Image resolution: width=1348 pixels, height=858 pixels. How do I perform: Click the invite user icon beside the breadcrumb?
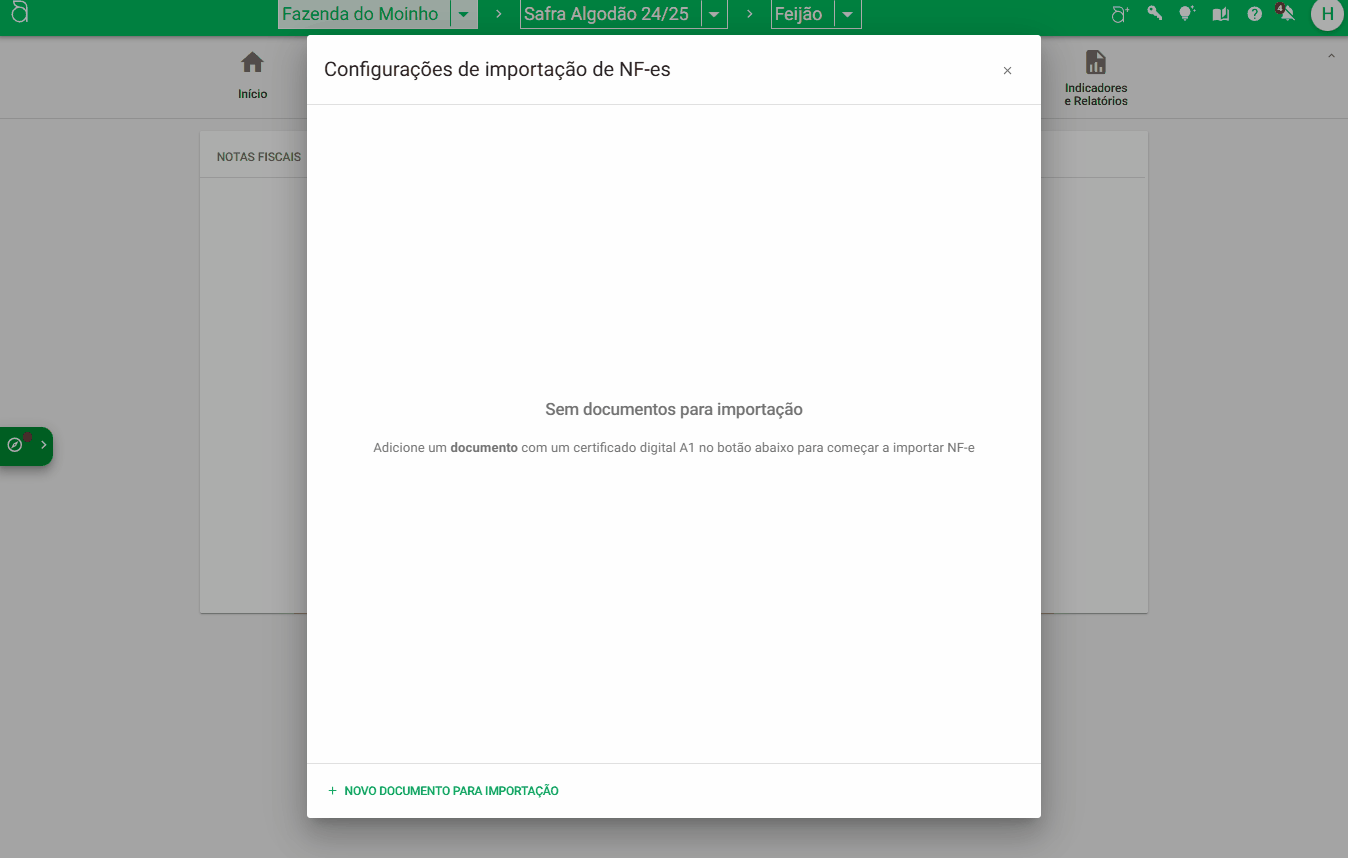pyautogui.click(x=1120, y=14)
